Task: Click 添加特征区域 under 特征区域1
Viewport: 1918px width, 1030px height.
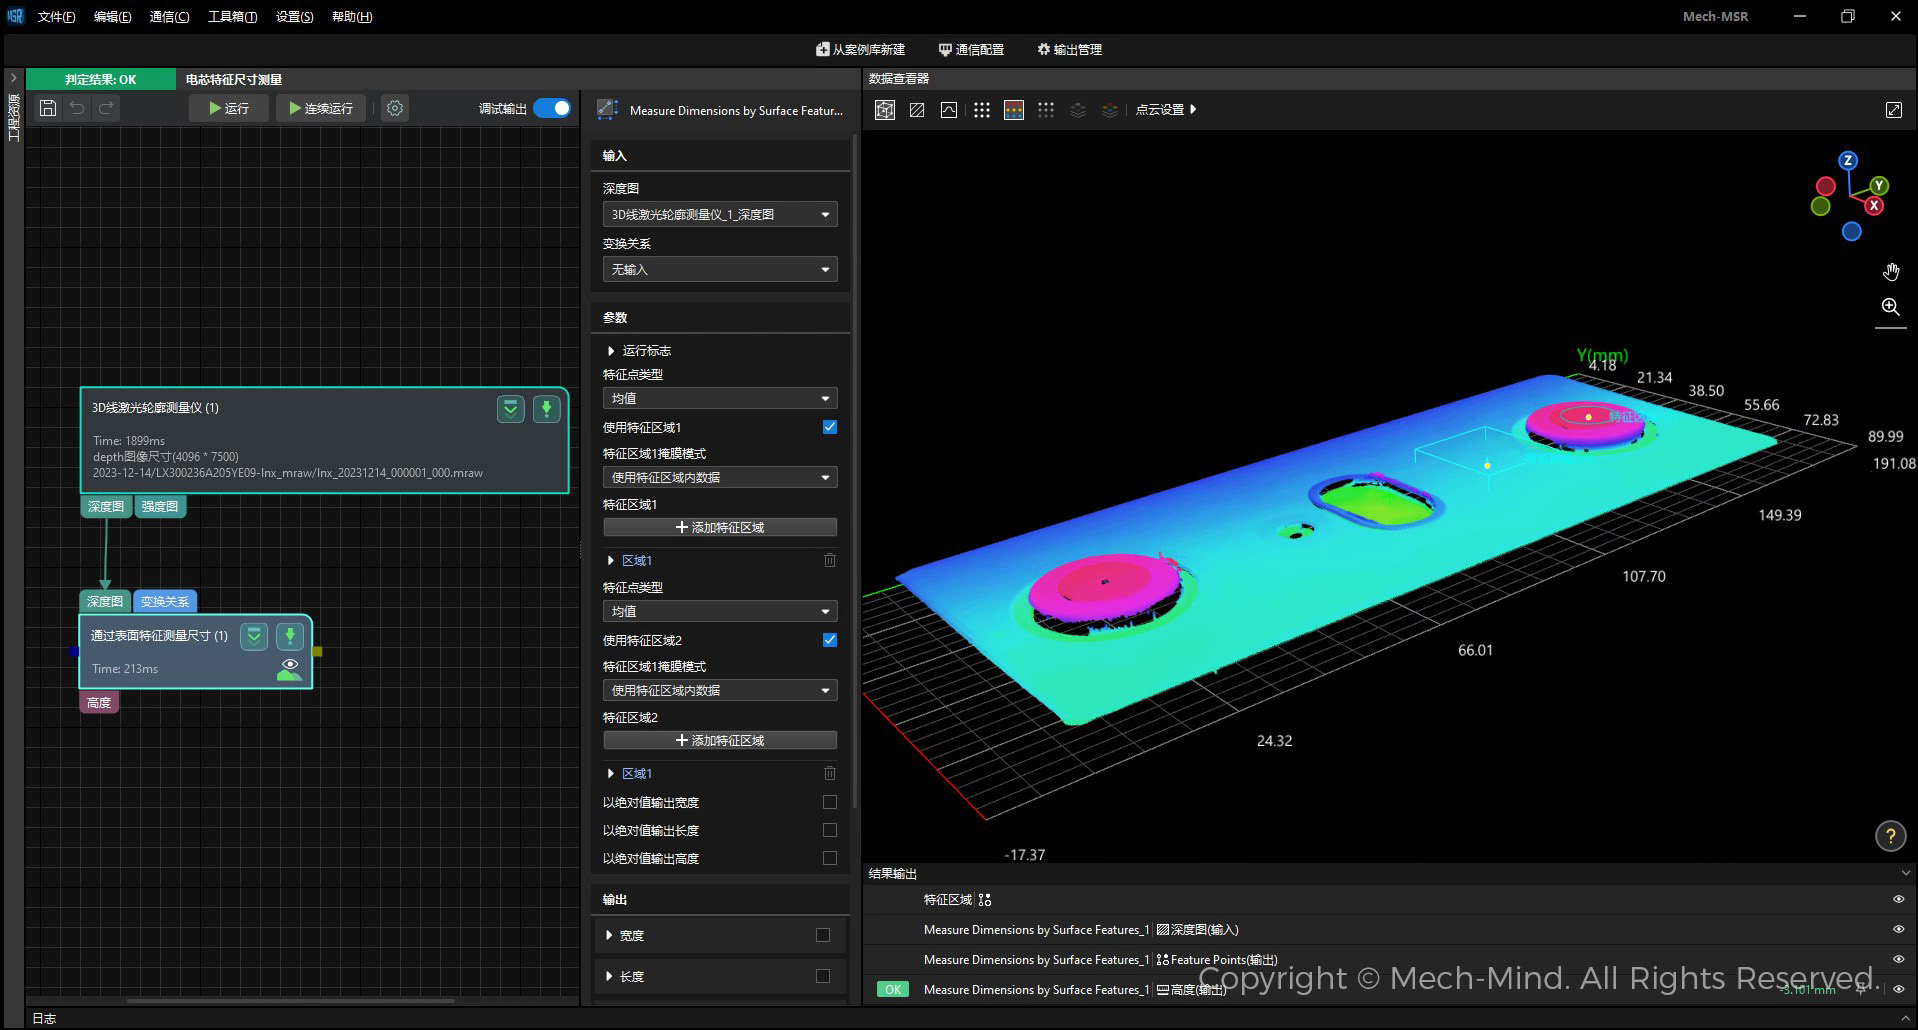Action: tap(720, 527)
